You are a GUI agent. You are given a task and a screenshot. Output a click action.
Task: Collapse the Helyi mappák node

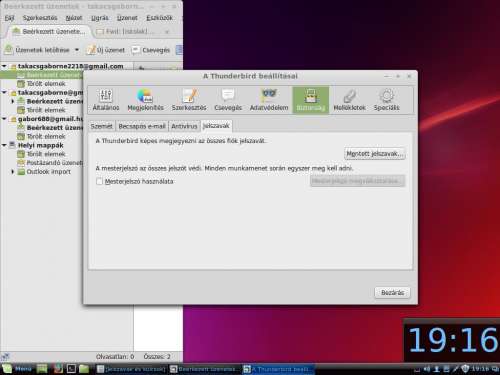pyautogui.click(x=4, y=145)
